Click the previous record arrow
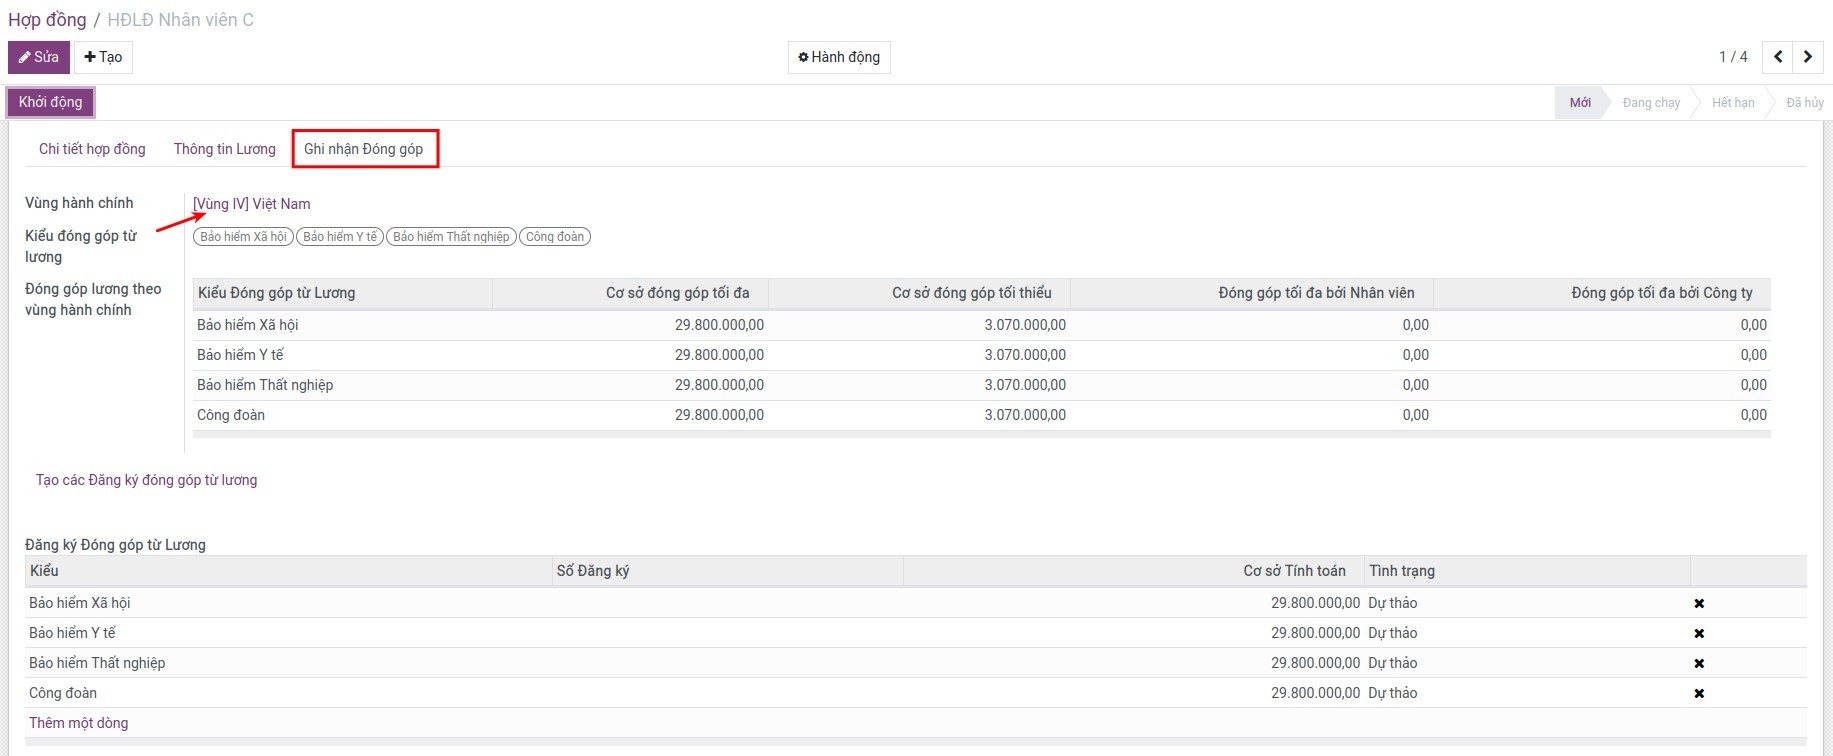Screen dimensions: 1833x756 [1778, 57]
